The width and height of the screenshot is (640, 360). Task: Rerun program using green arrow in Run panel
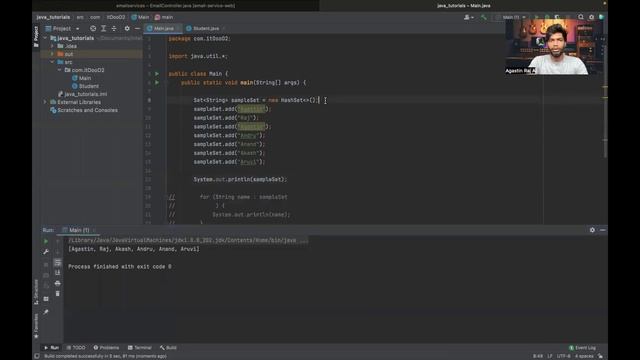46,241
